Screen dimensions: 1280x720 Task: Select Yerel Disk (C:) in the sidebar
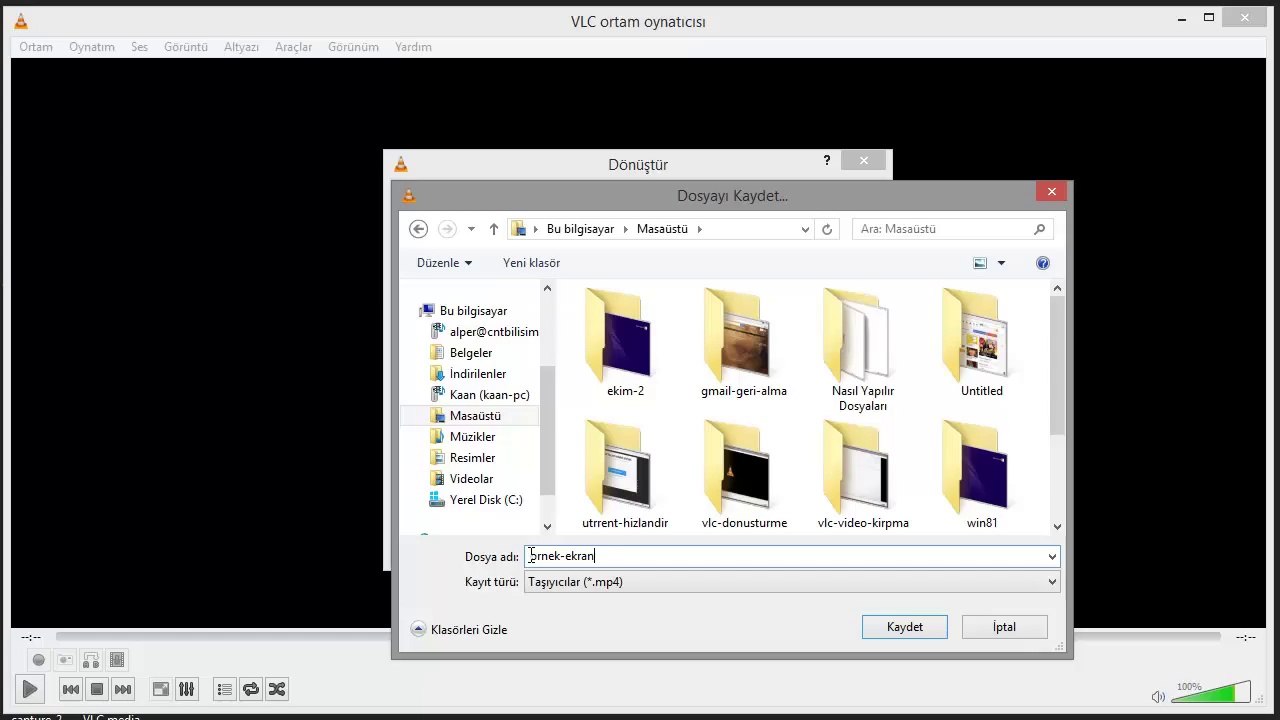coord(485,500)
